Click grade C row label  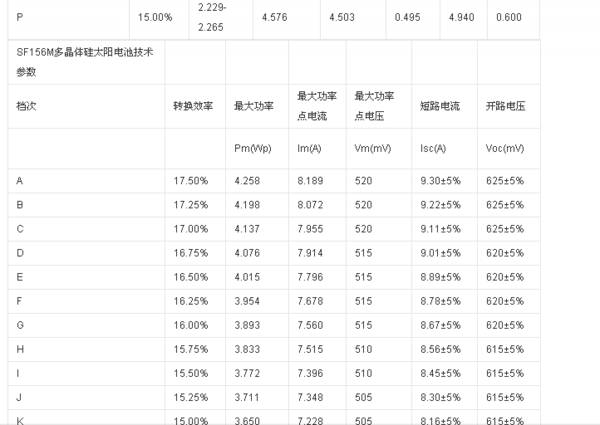(x=20, y=229)
